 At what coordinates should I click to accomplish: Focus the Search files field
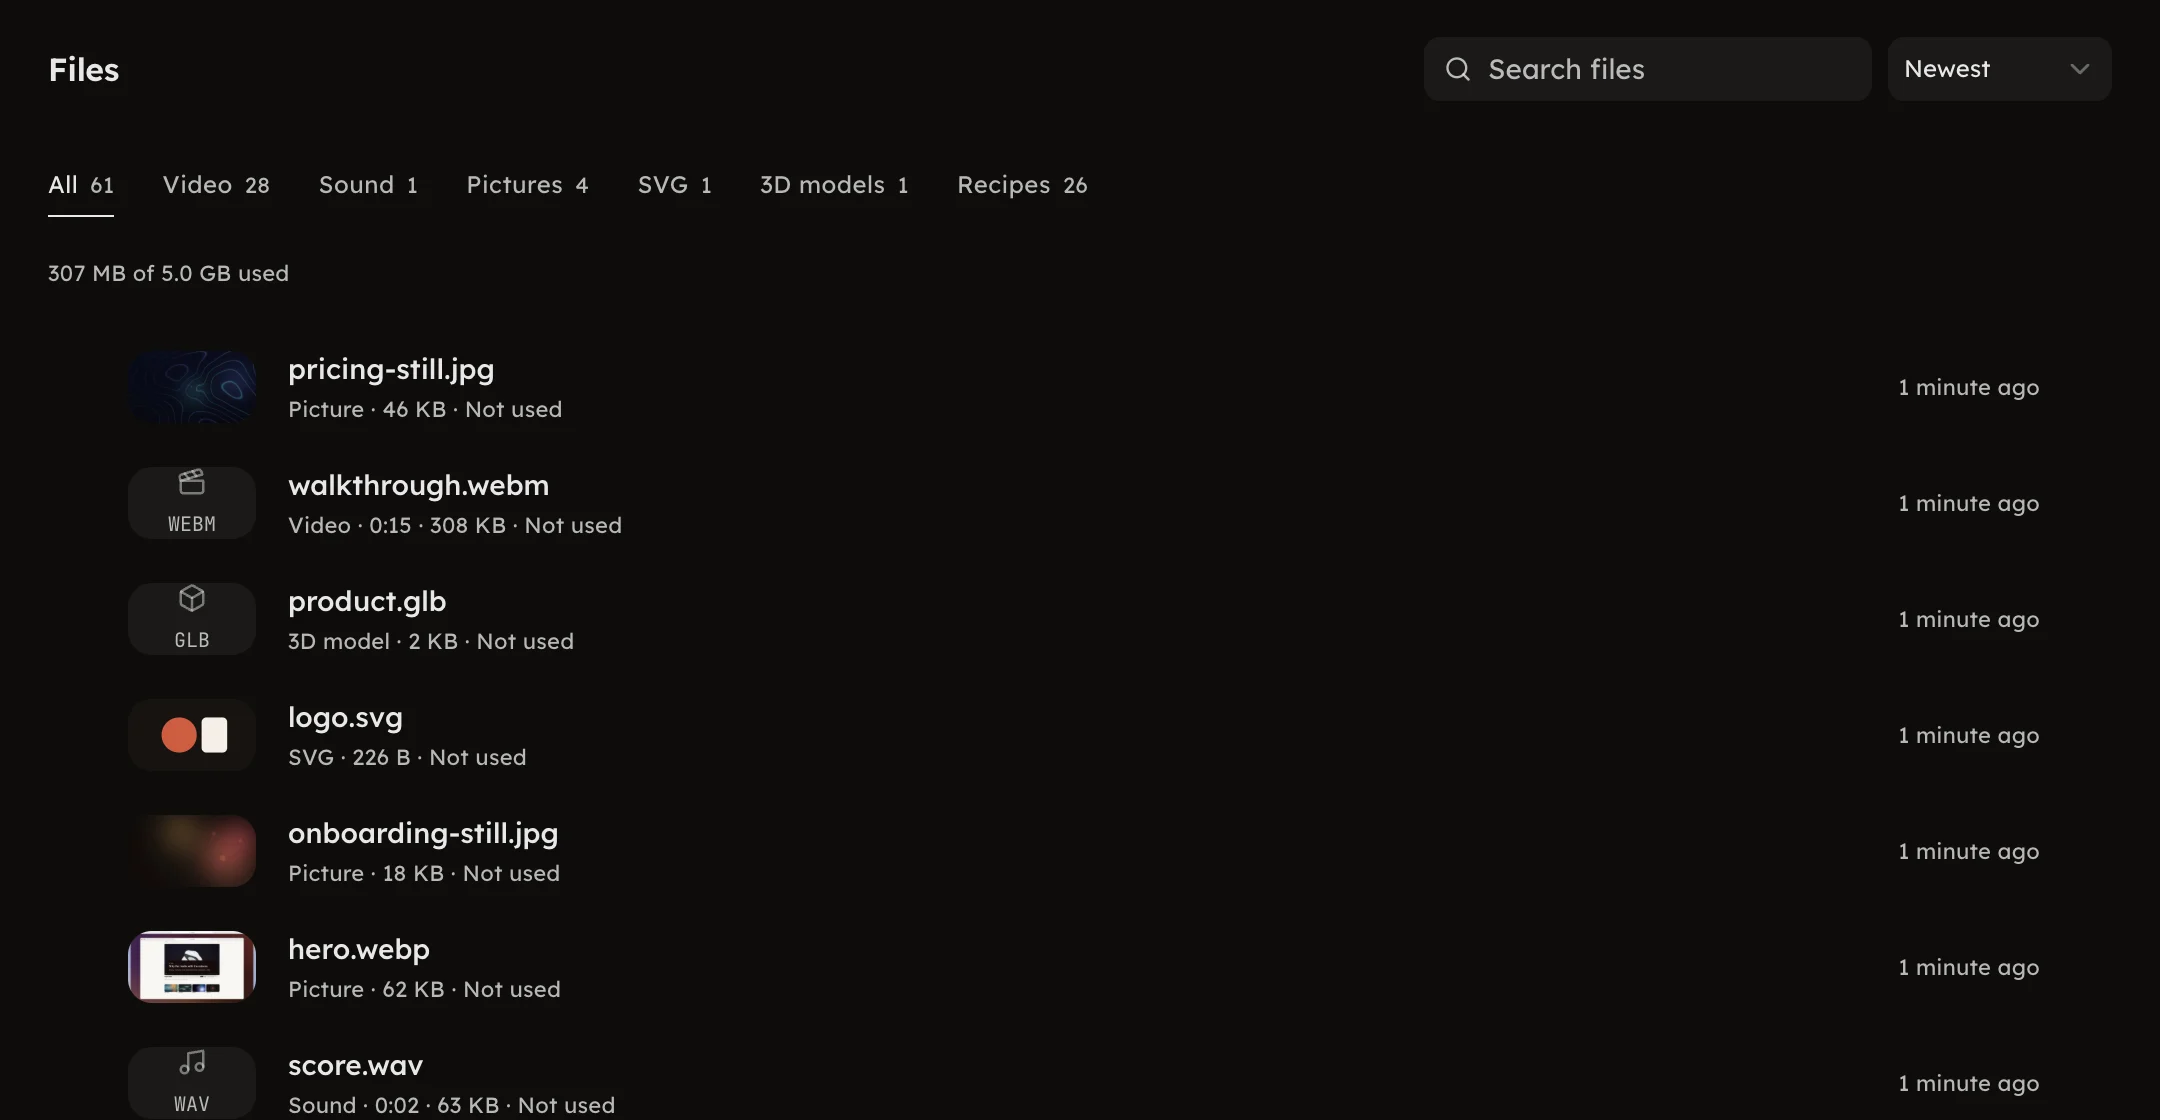pos(1647,69)
